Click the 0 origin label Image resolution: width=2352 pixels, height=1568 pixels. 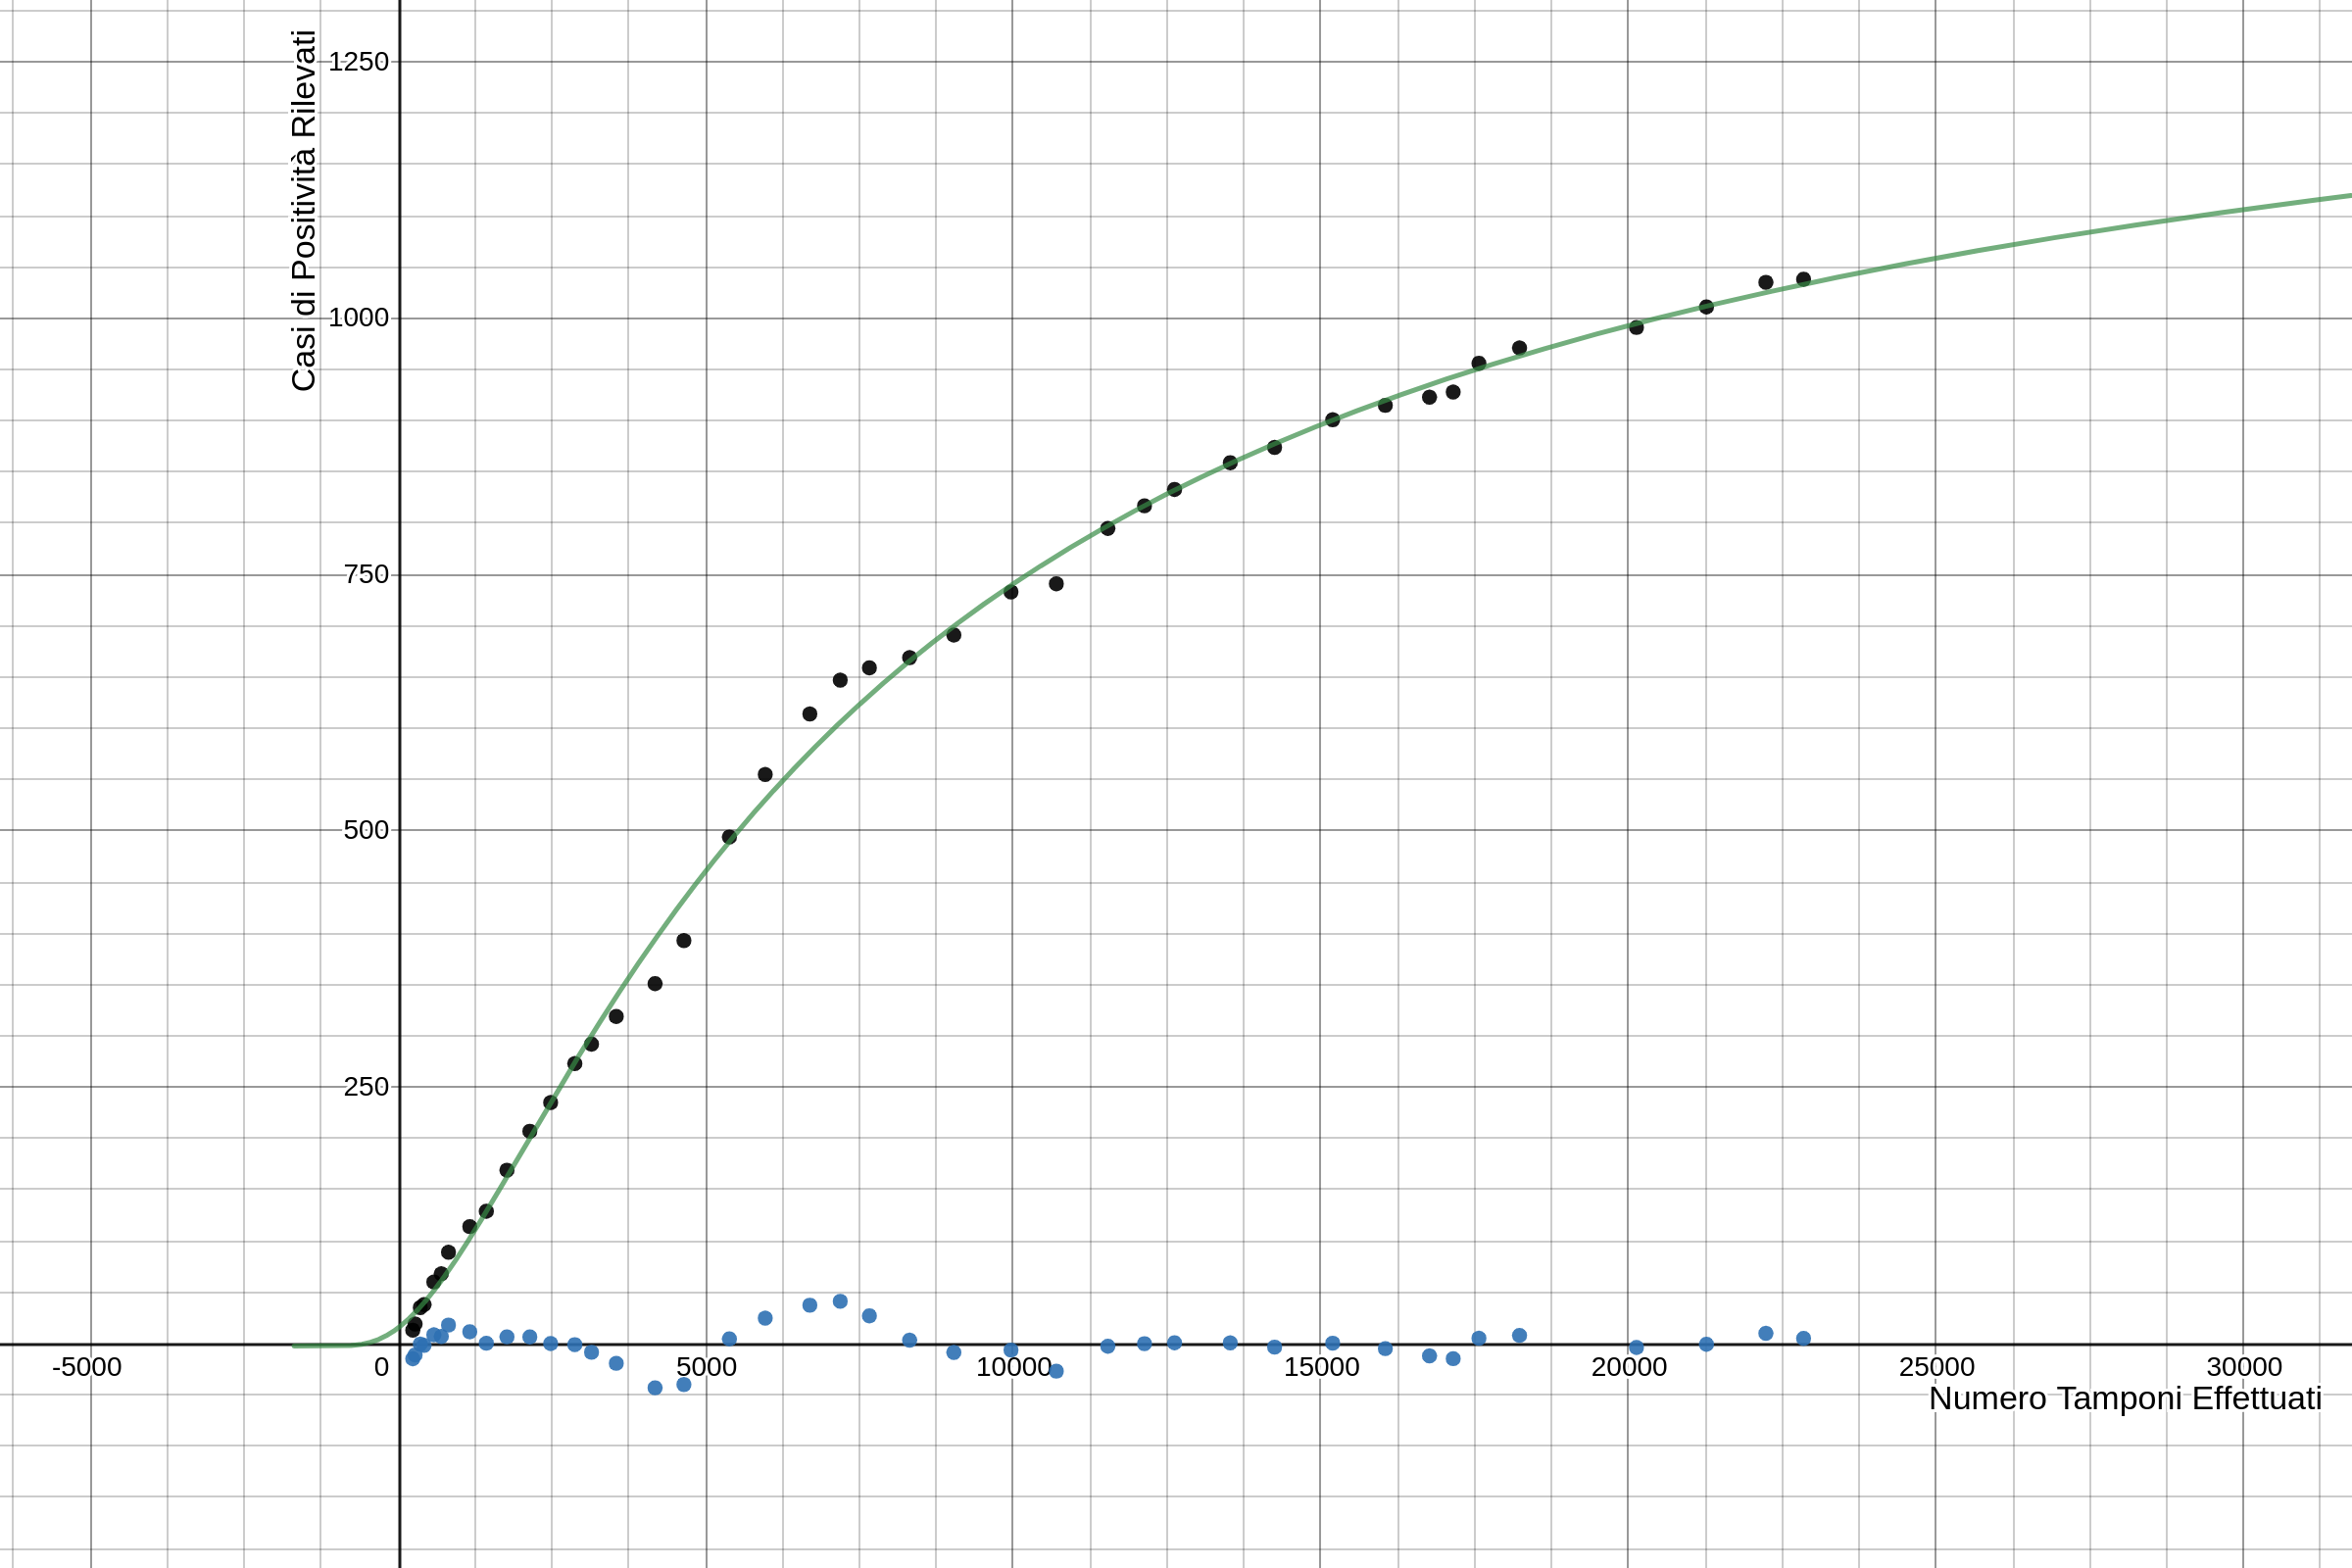point(381,1367)
